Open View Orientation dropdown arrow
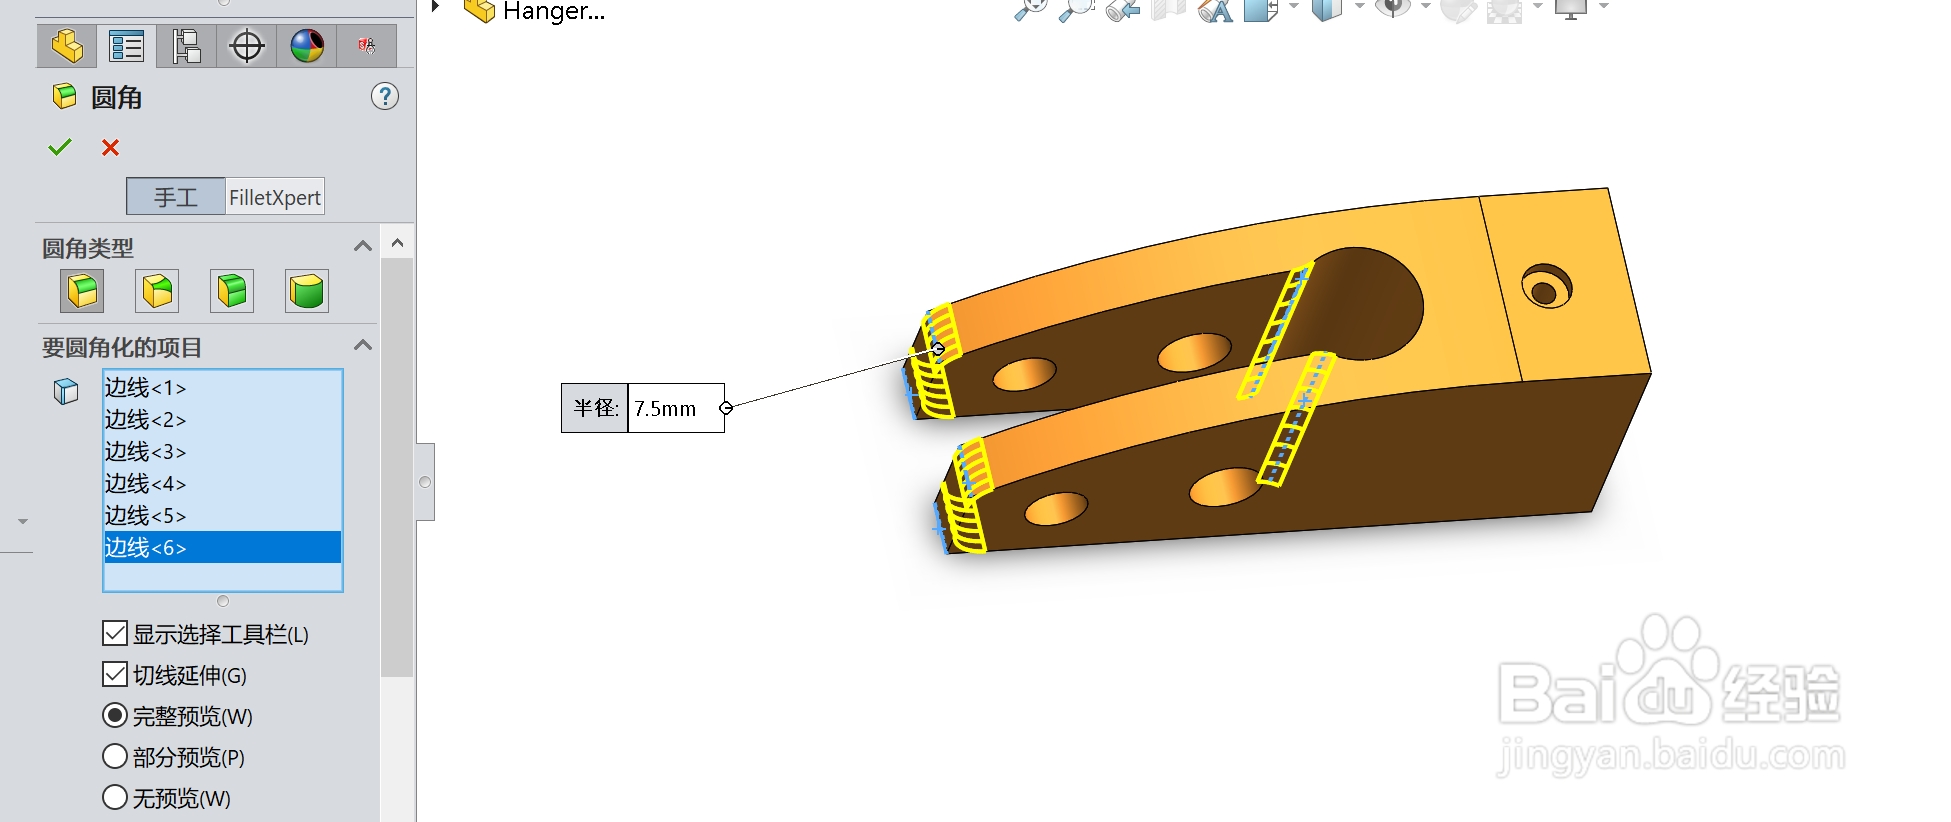 click(x=1293, y=7)
